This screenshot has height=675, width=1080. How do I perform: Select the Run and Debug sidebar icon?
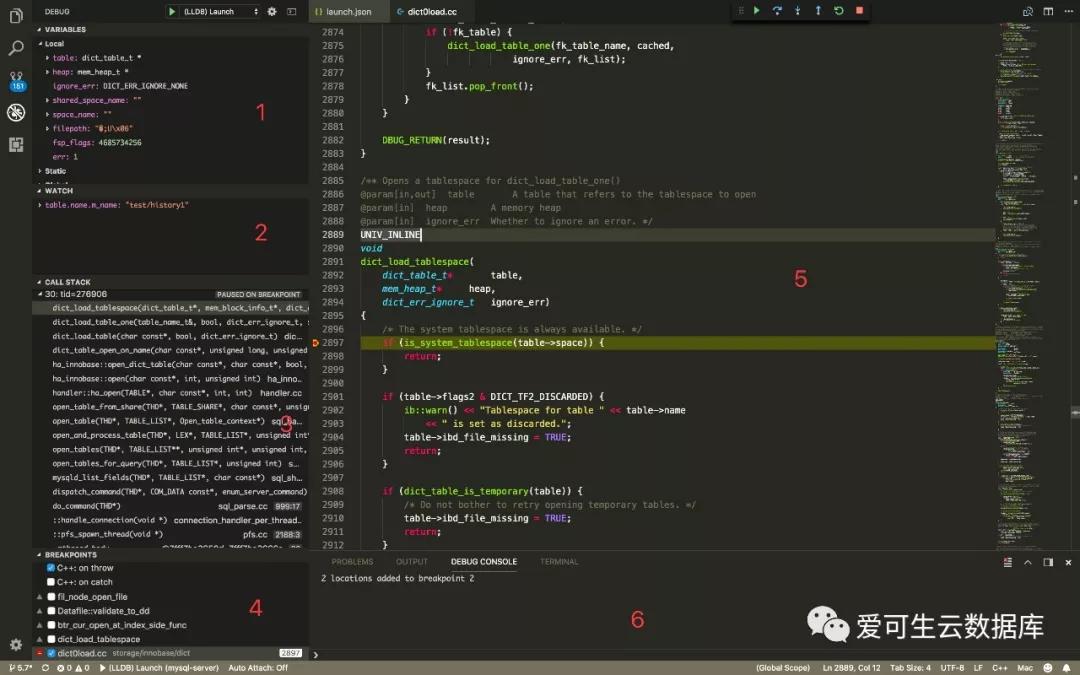16,113
